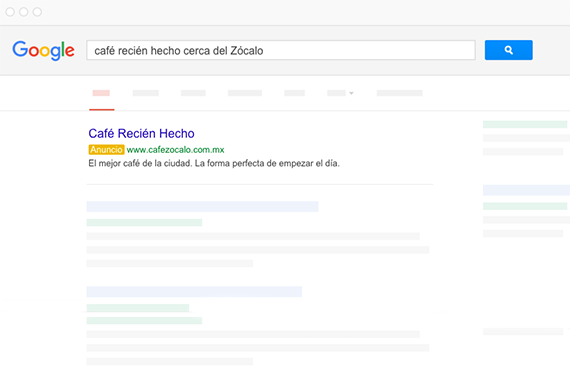Click the first window control circle
570x379 pixels.
click(x=10, y=12)
